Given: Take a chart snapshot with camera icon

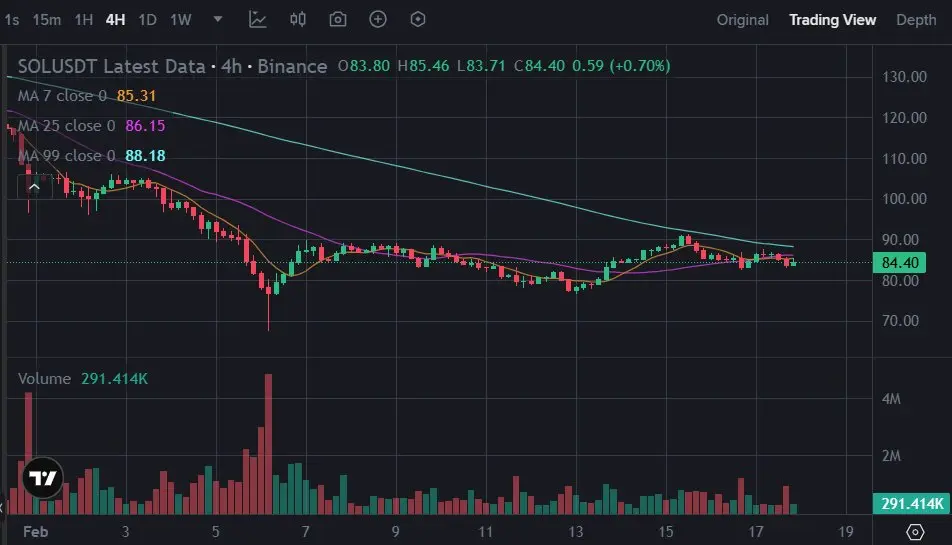Looking at the screenshot, I should [338, 19].
